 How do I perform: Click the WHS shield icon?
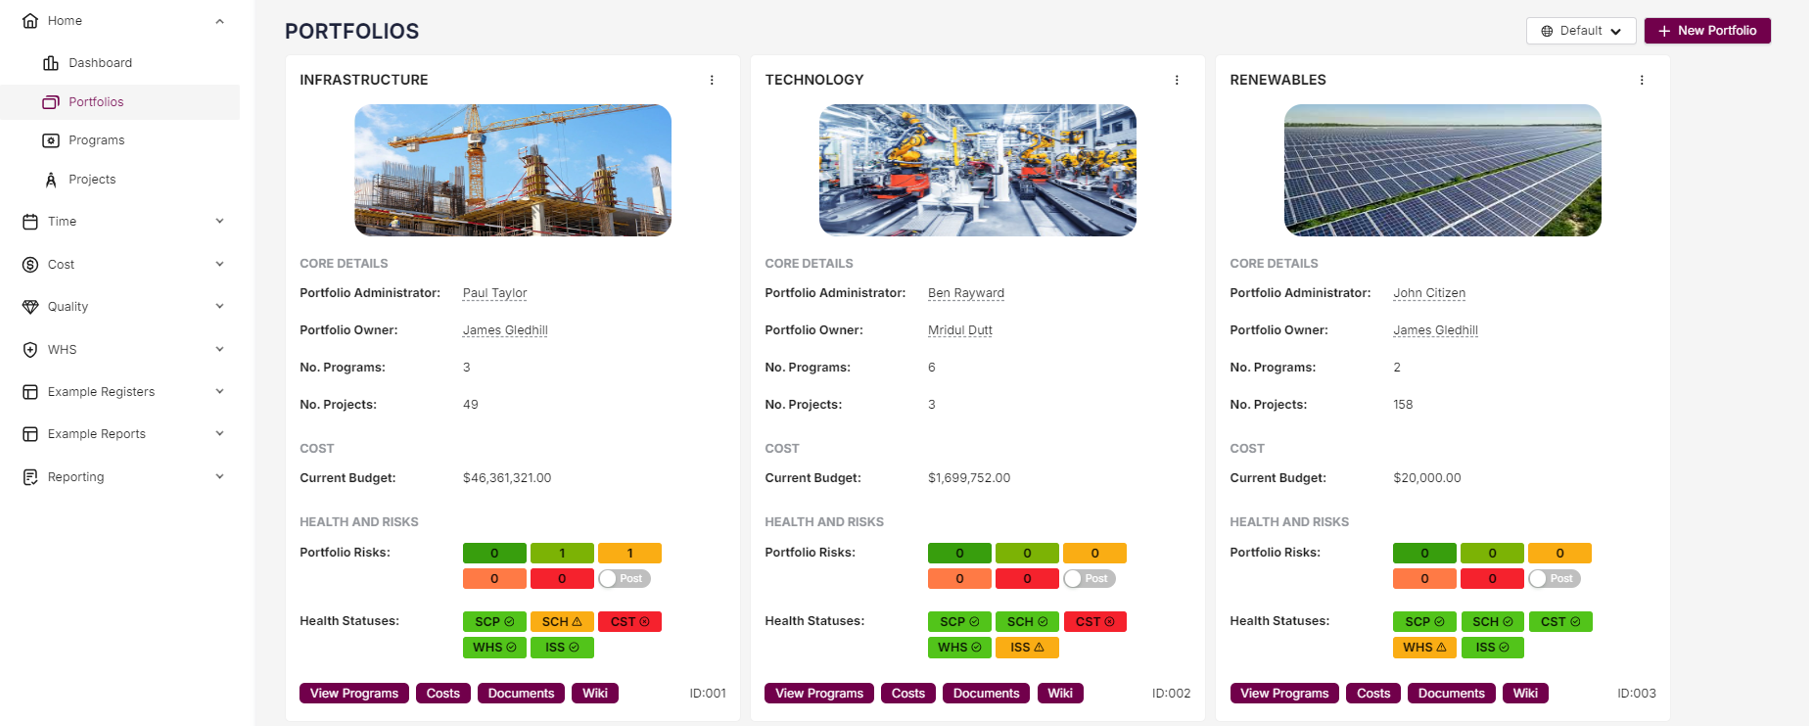click(x=30, y=350)
